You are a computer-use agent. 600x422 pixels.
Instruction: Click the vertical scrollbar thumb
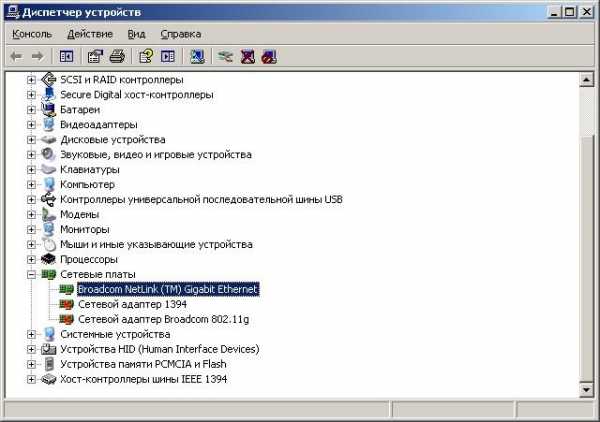(x=587, y=258)
